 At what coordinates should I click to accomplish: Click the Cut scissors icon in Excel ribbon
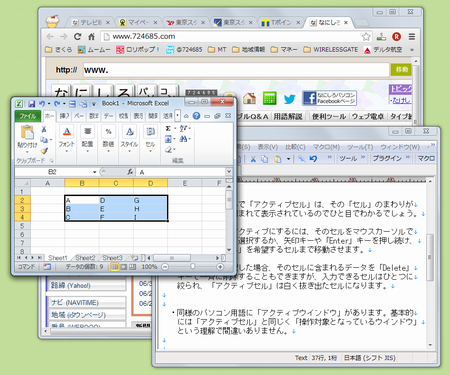44,129
